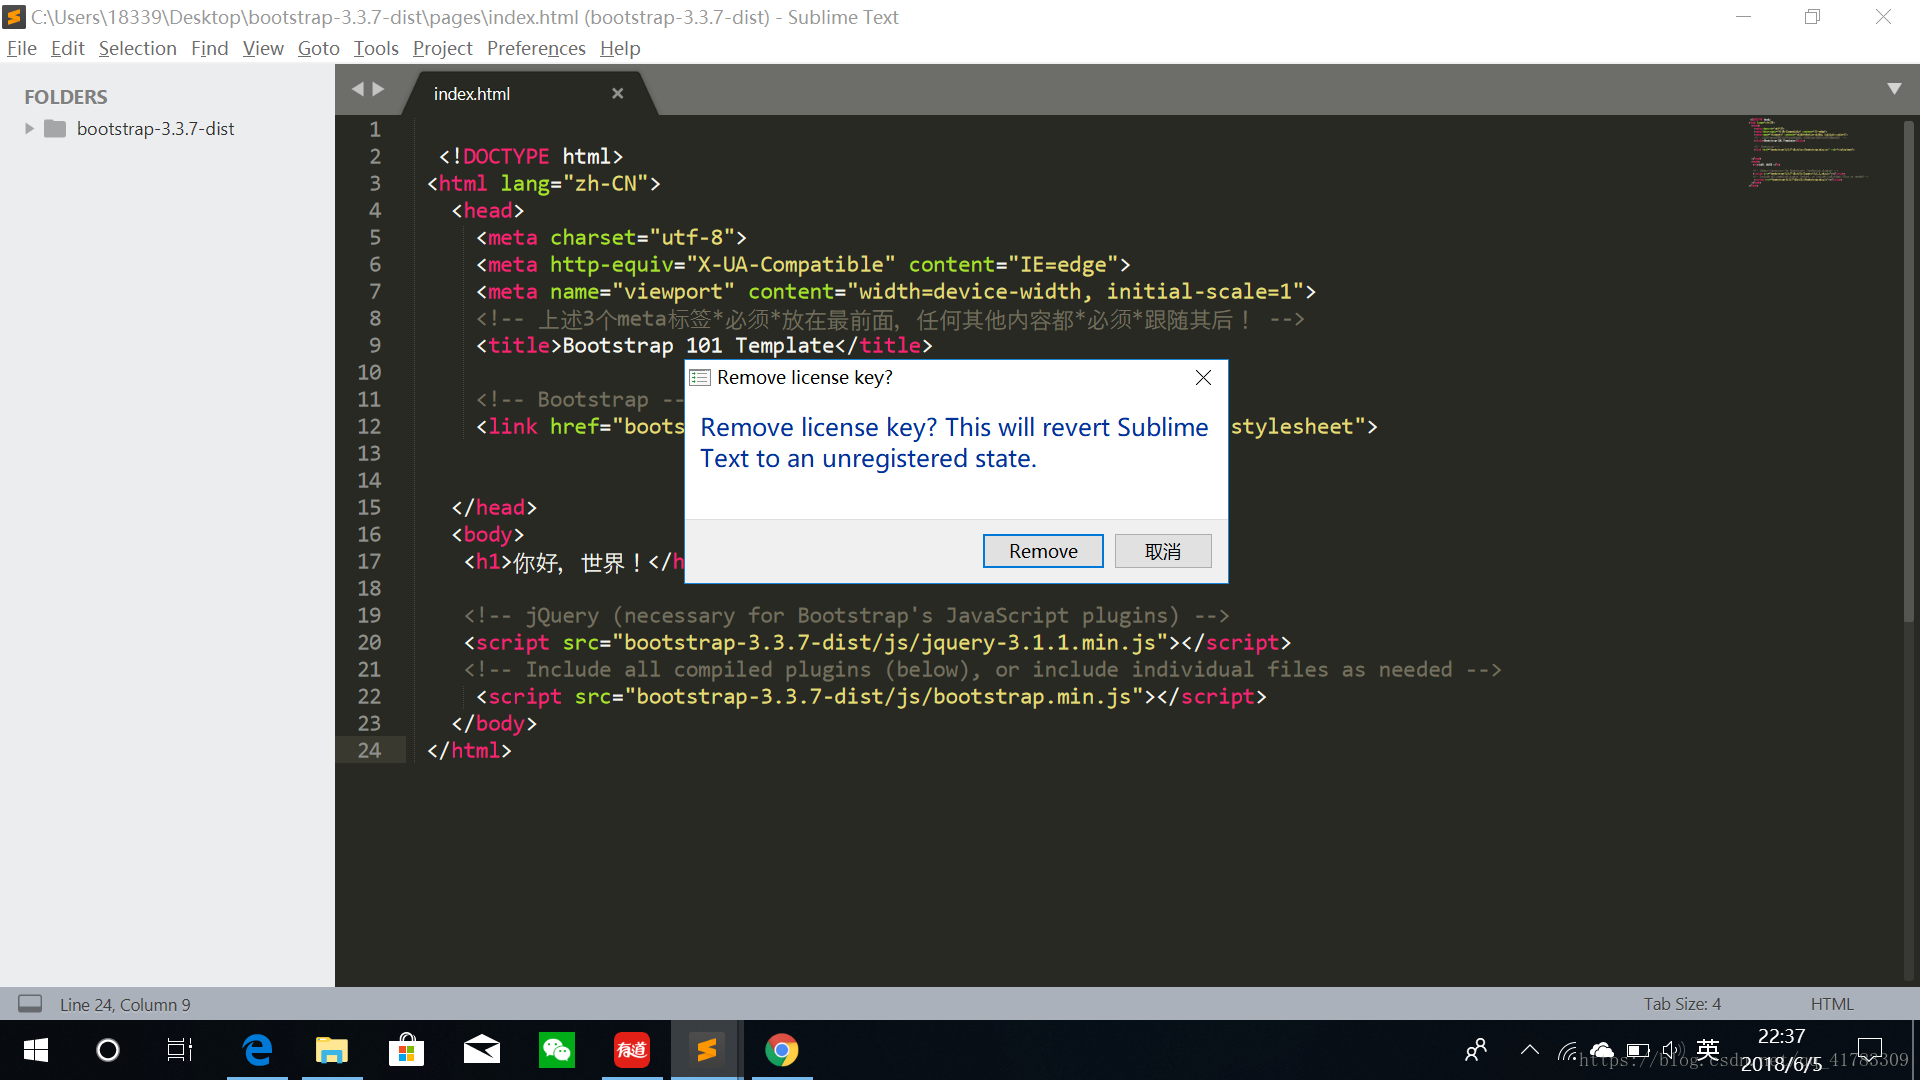The height and width of the screenshot is (1080, 1920).
Task: Click the jquery-3.1.1.min.js script line
Action: point(877,642)
